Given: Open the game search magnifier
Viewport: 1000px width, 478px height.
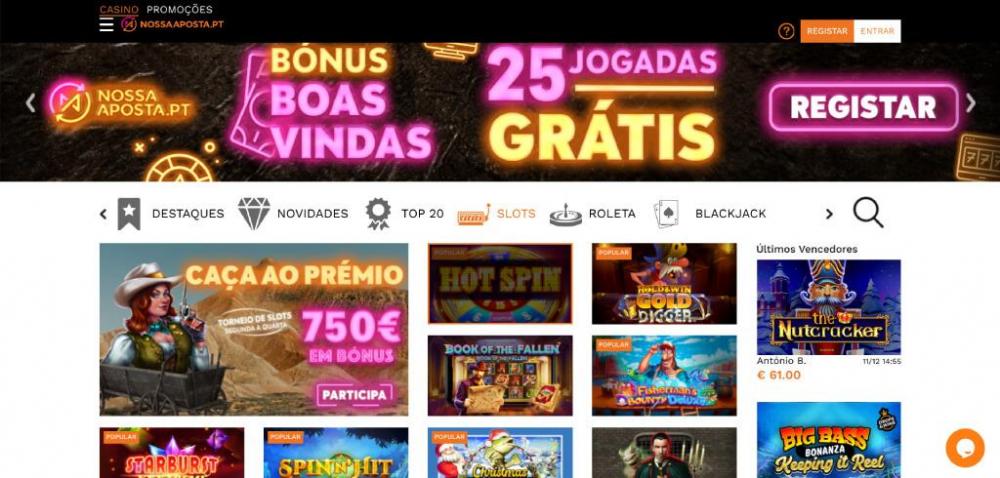Looking at the screenshot, I should tap(867, 213).
